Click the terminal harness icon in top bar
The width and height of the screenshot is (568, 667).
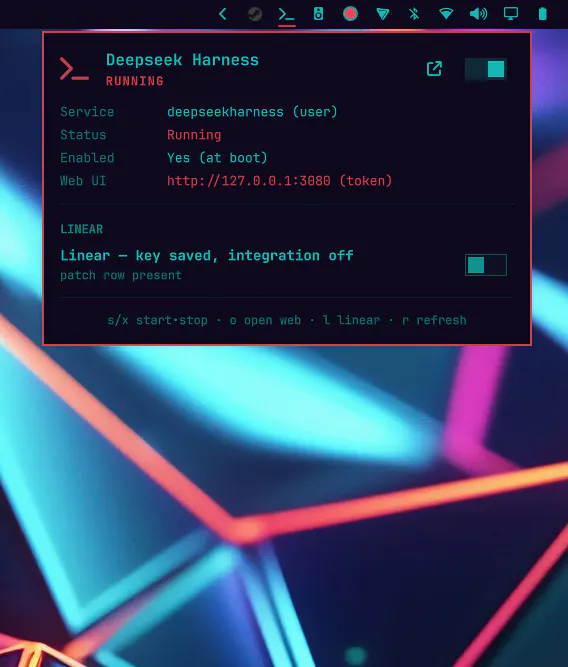tap(286, 14)
